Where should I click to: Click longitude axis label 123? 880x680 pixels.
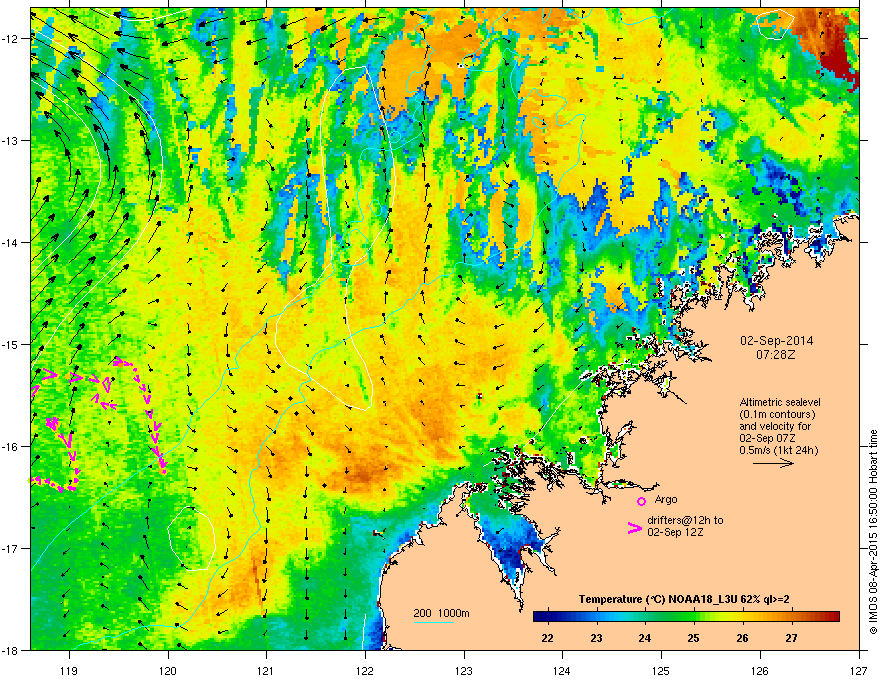point(464,670)
